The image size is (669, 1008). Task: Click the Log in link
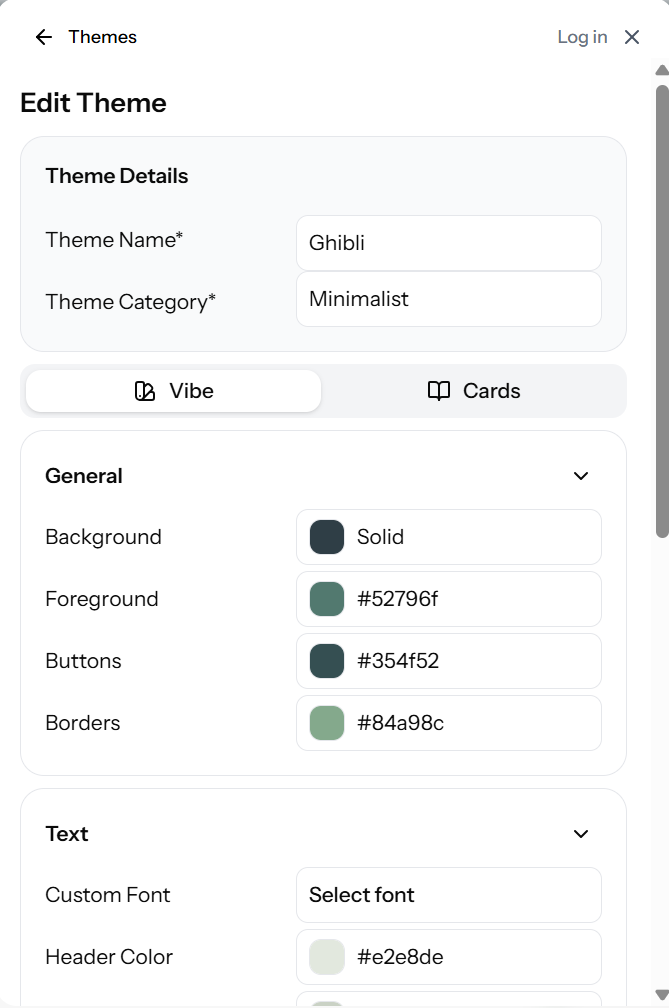point(581,37)
